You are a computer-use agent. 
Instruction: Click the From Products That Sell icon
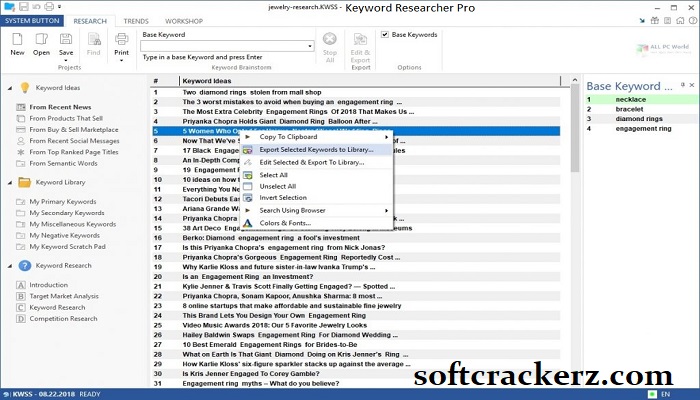tap(21, 118)
